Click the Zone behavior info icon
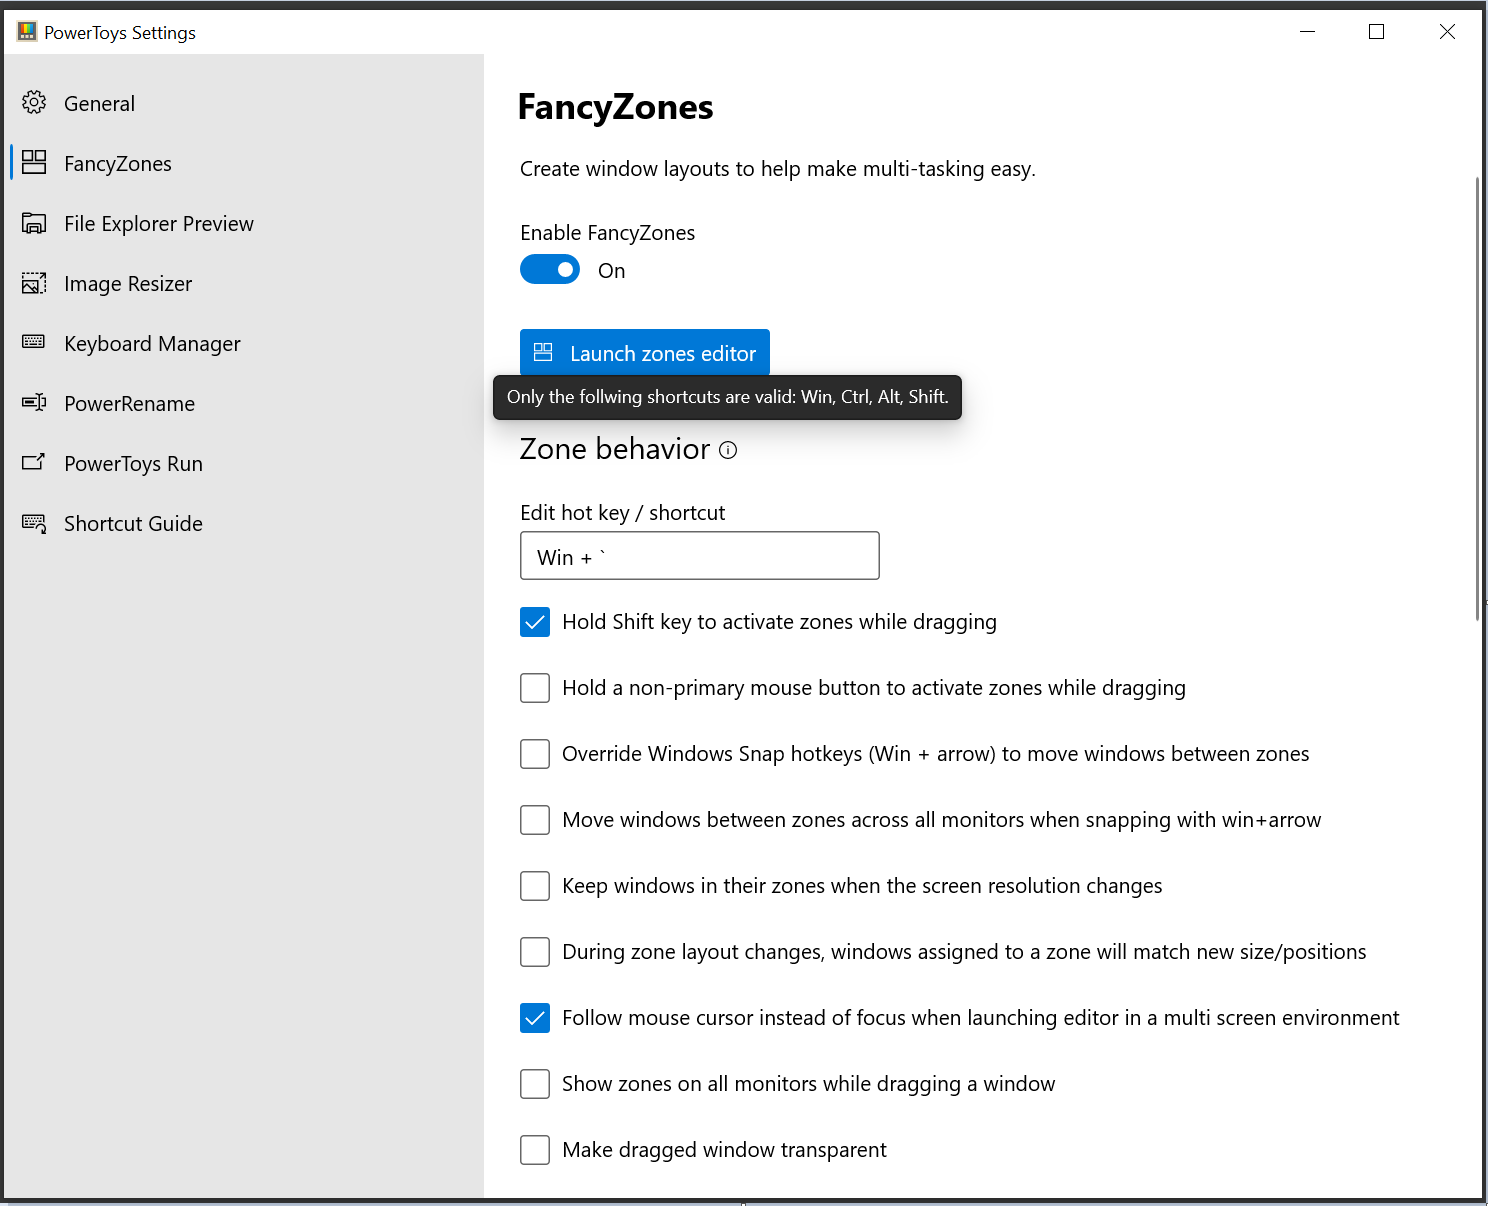Viewport: 1488px width, 1206px height. click(x=728, y=450)
